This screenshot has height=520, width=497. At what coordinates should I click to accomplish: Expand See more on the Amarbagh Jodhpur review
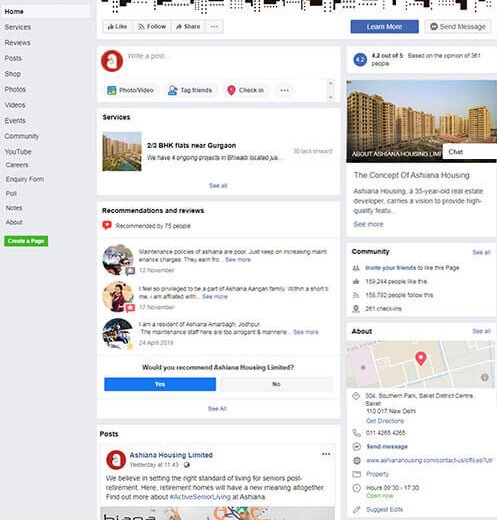pyautogui.click(x=306, y=332)
